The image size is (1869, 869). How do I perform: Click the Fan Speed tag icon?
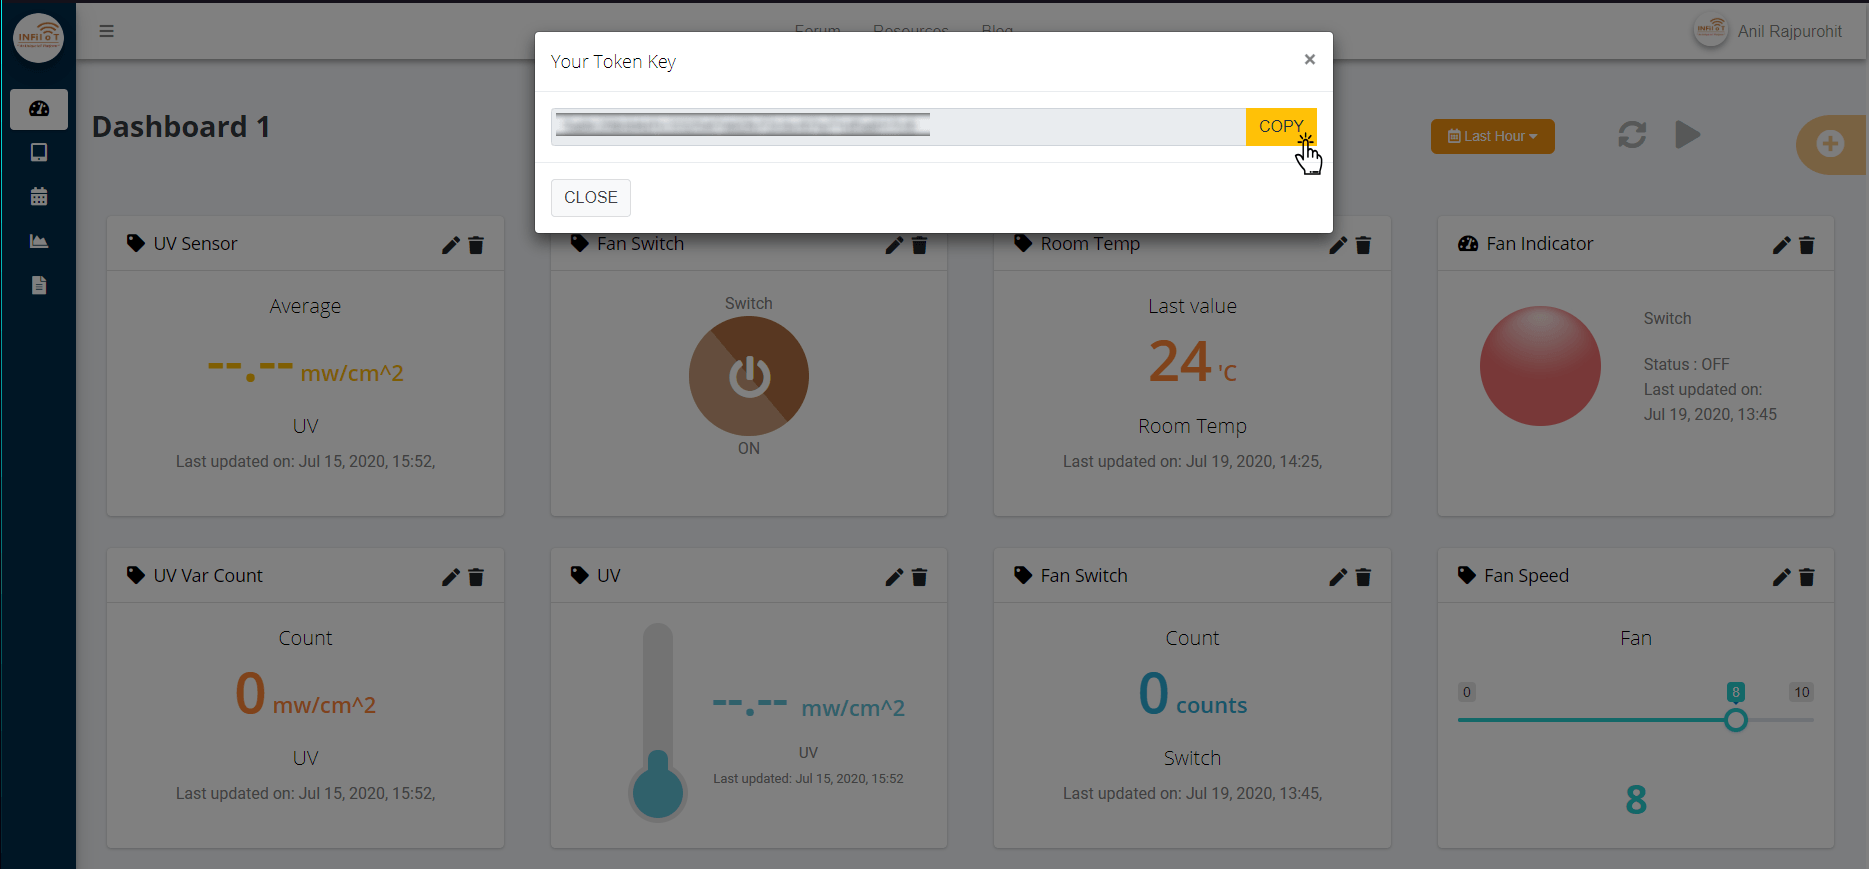(x=1467, y=575)
